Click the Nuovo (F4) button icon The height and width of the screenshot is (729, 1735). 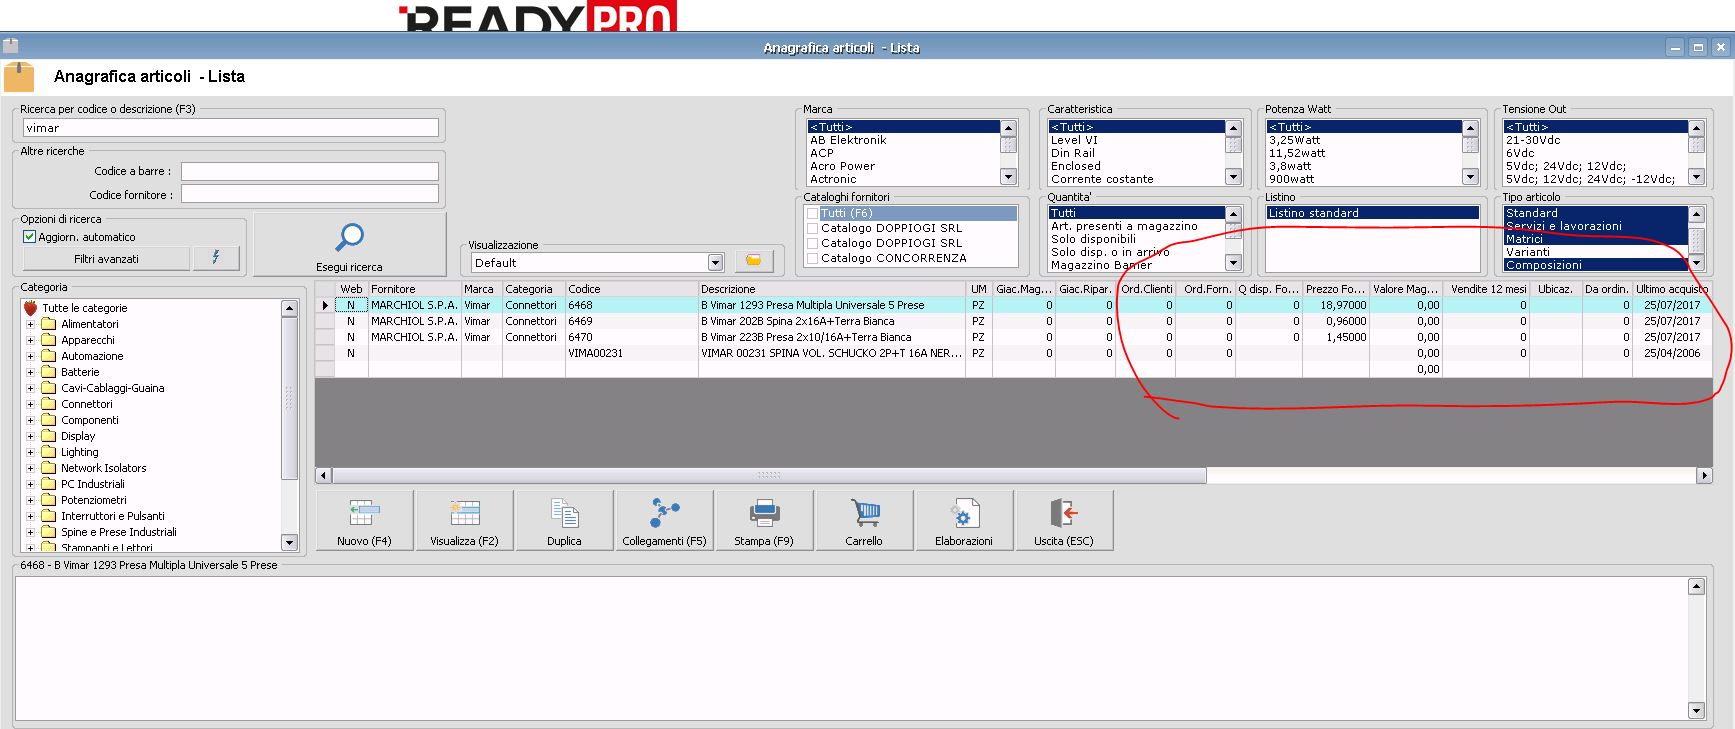(364, 513)
